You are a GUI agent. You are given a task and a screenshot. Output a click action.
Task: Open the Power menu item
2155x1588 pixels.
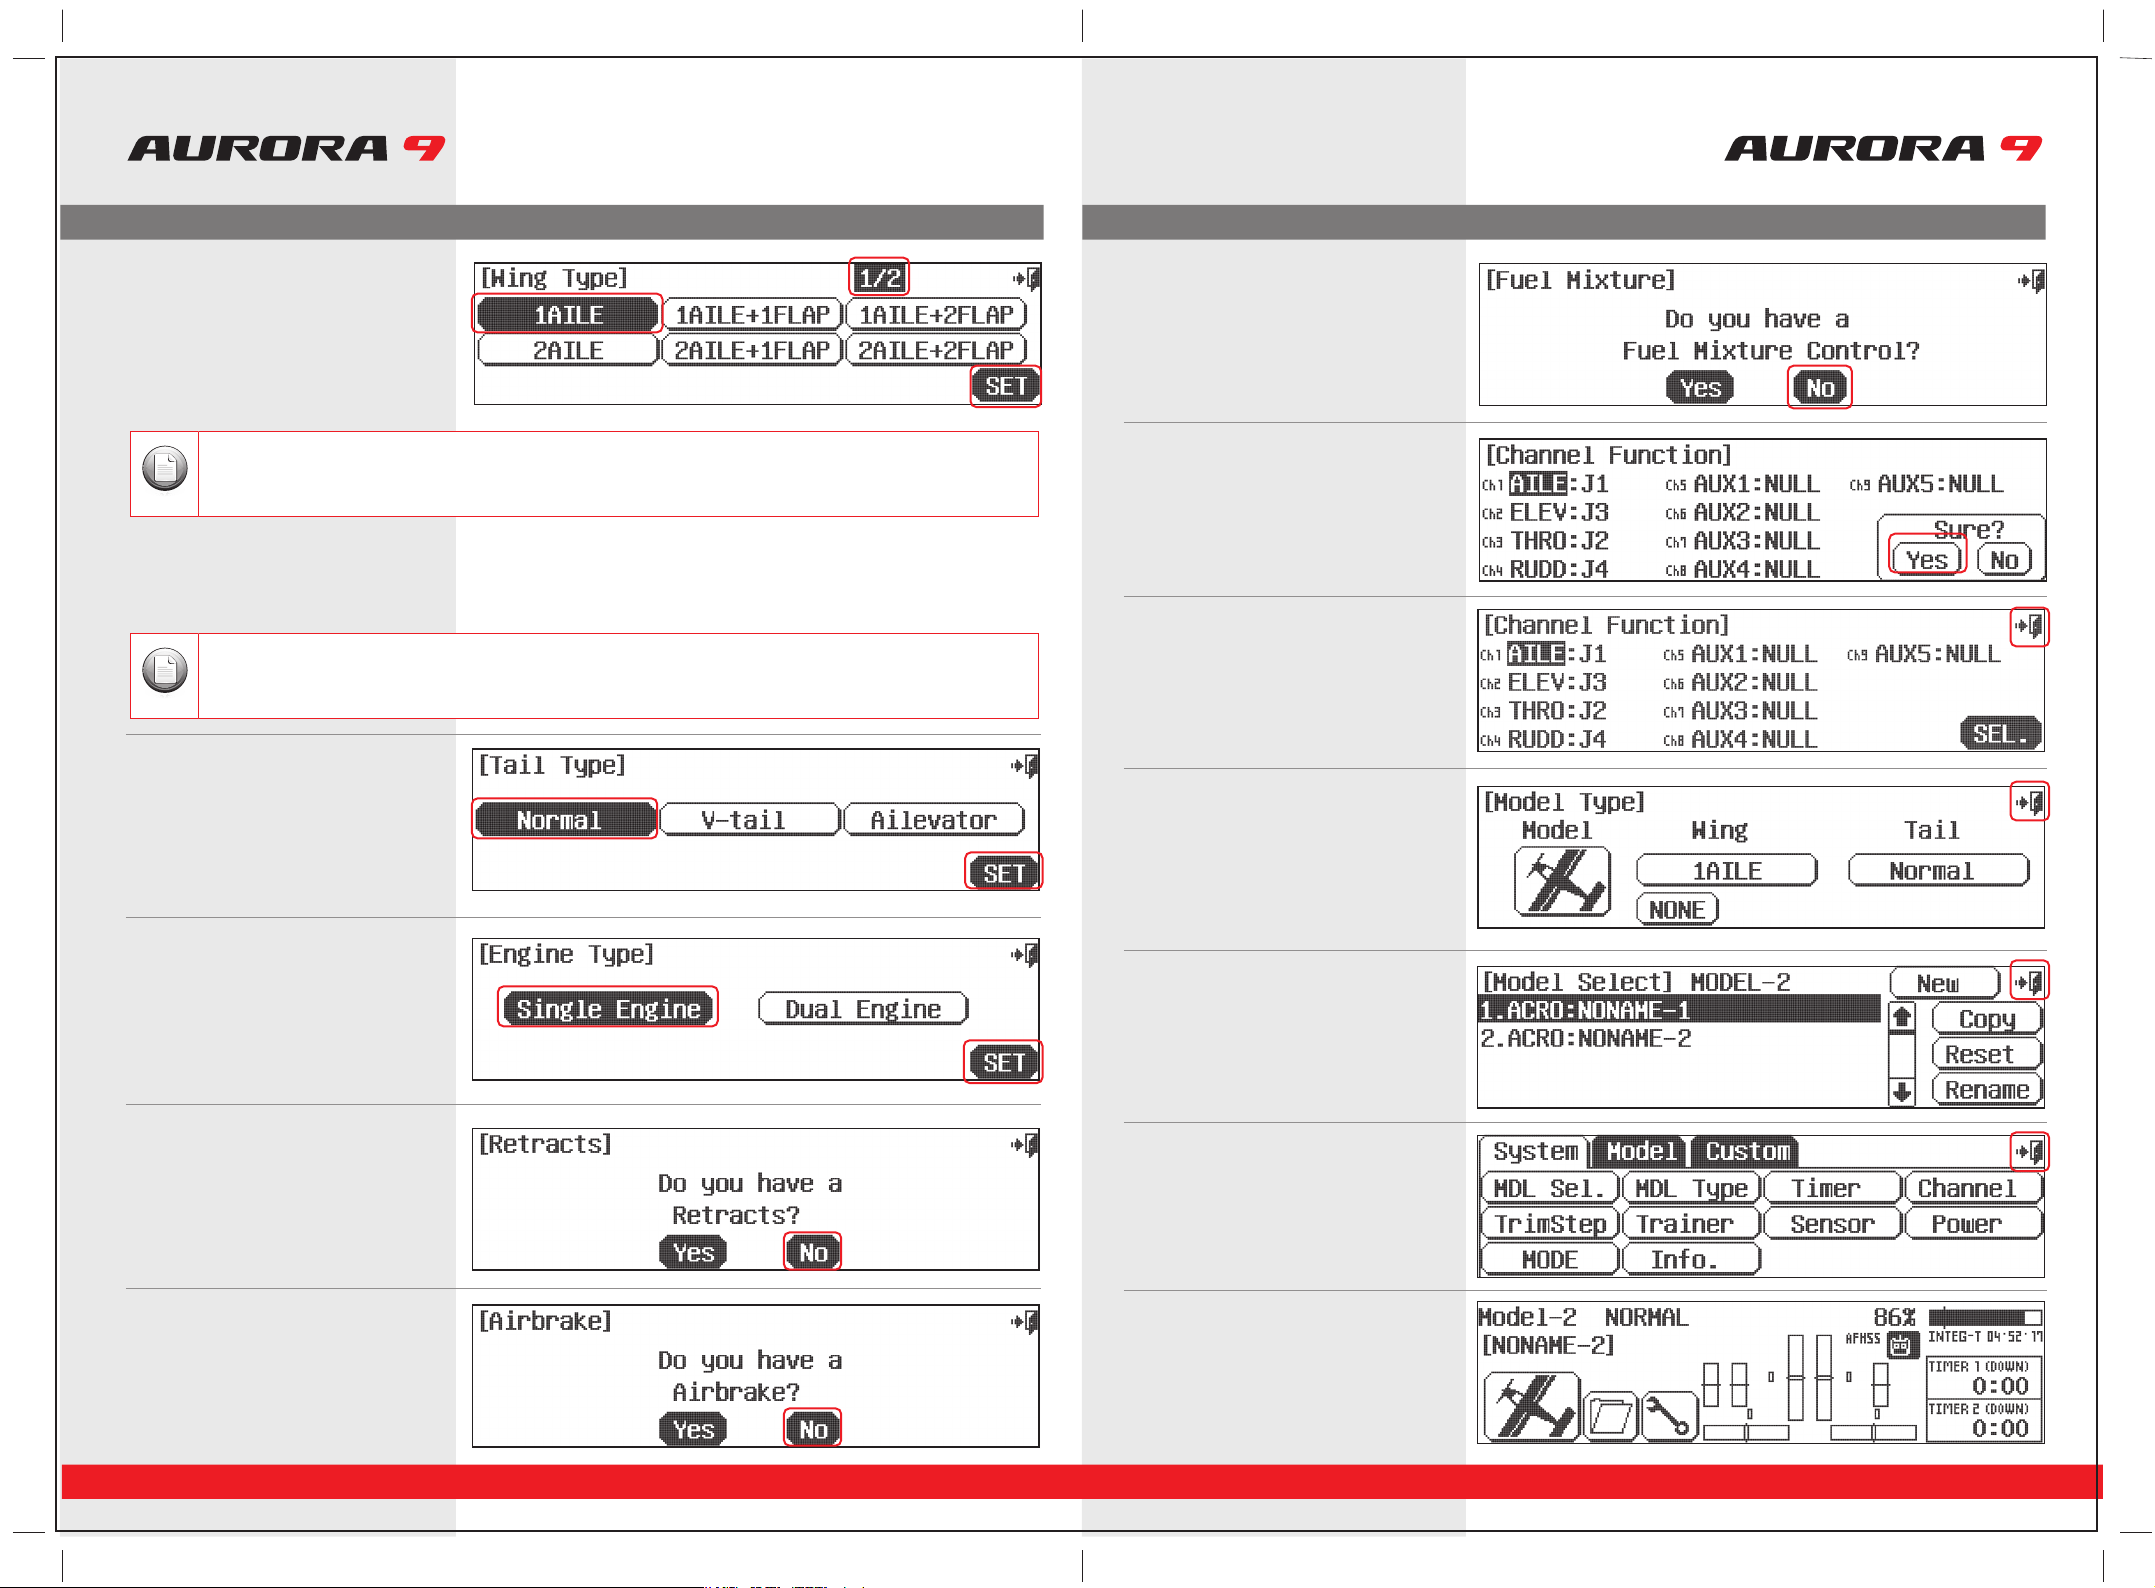(x=1973, y=1225)
